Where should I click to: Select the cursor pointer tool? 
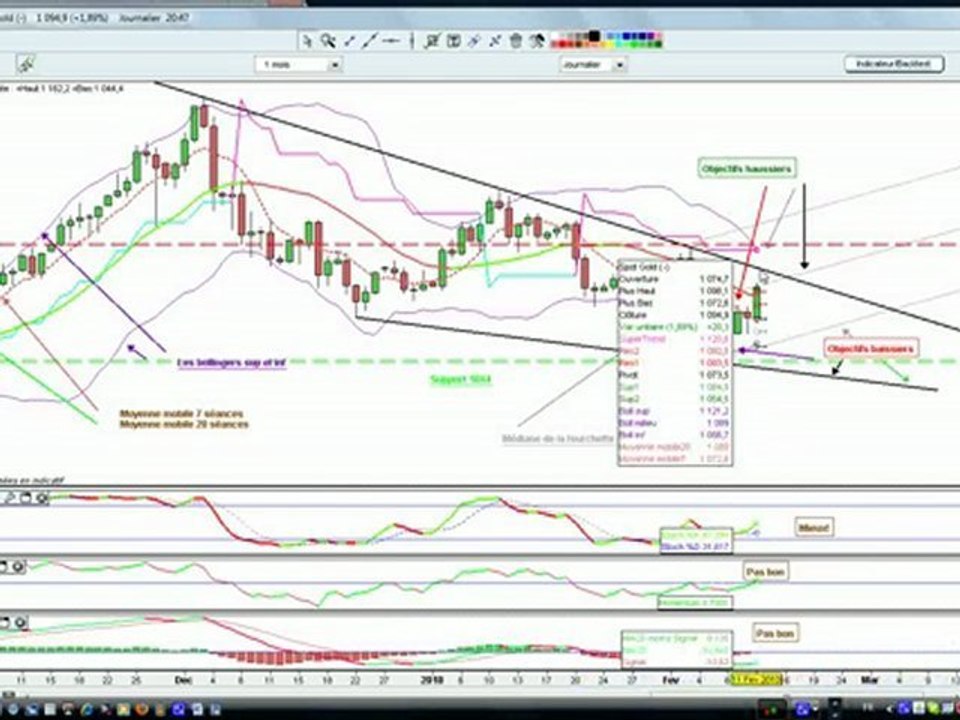pos(307,41)
